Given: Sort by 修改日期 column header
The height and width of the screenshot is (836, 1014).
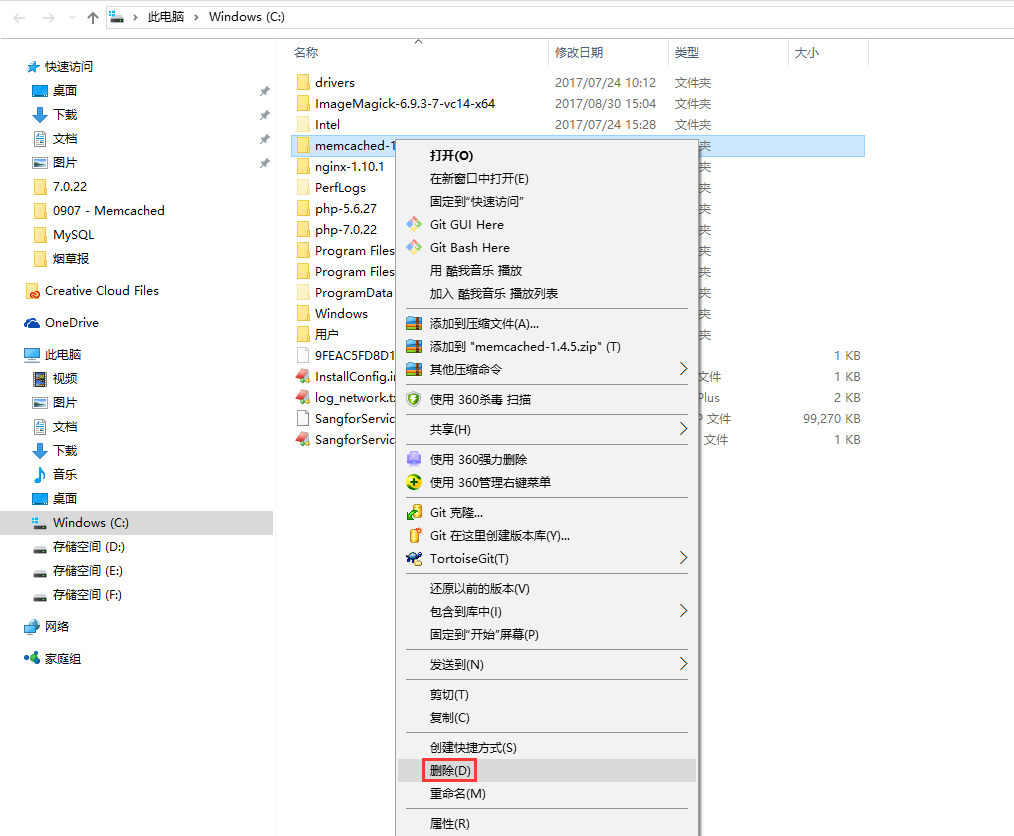Looking at the screenshot, I should pos(579,52).
